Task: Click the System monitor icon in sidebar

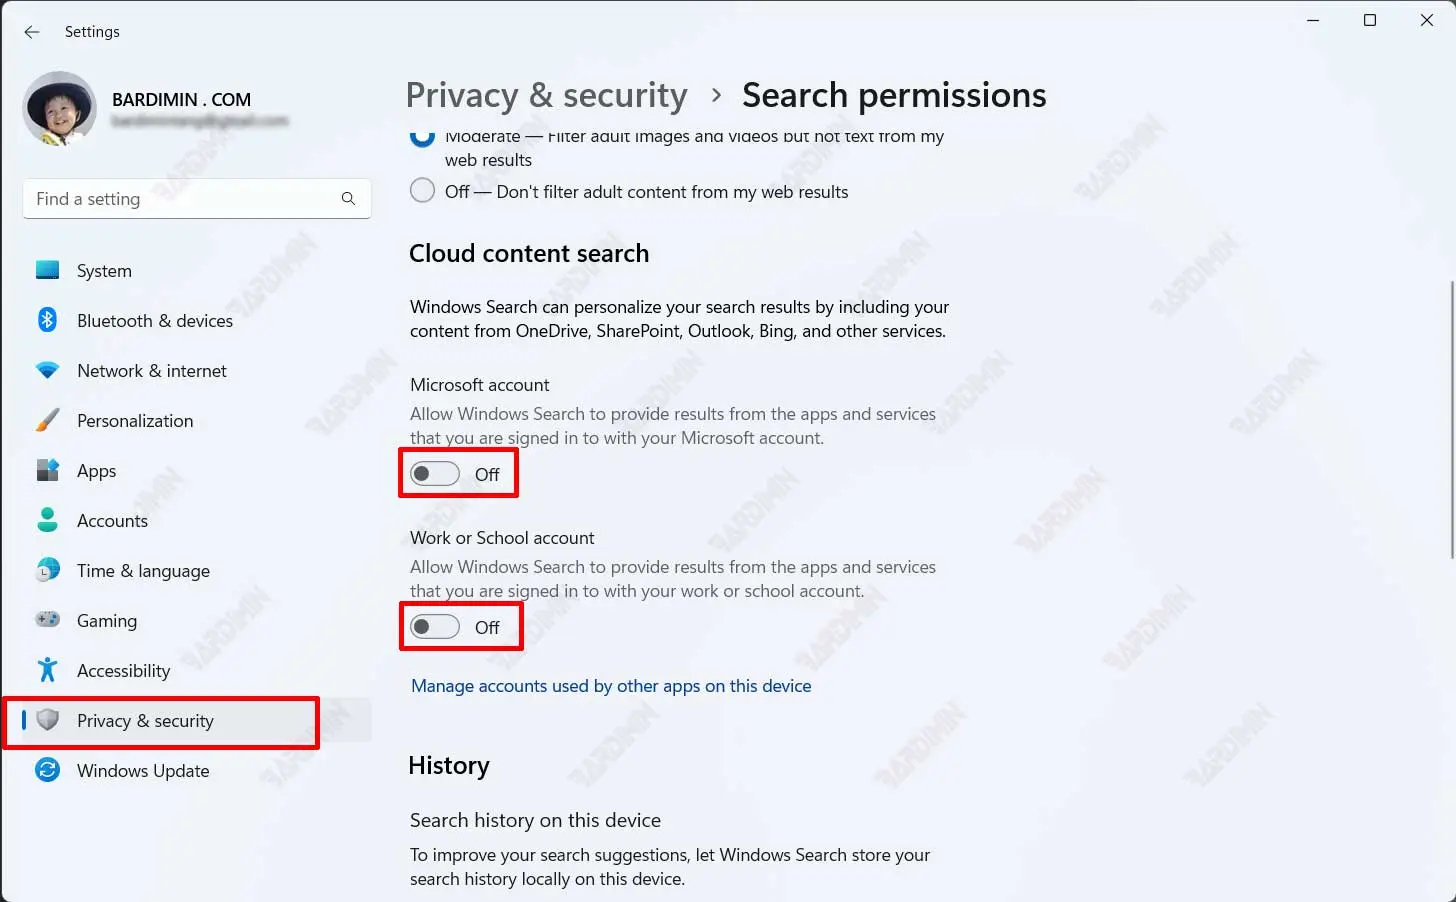Action: tap(47, 270)
